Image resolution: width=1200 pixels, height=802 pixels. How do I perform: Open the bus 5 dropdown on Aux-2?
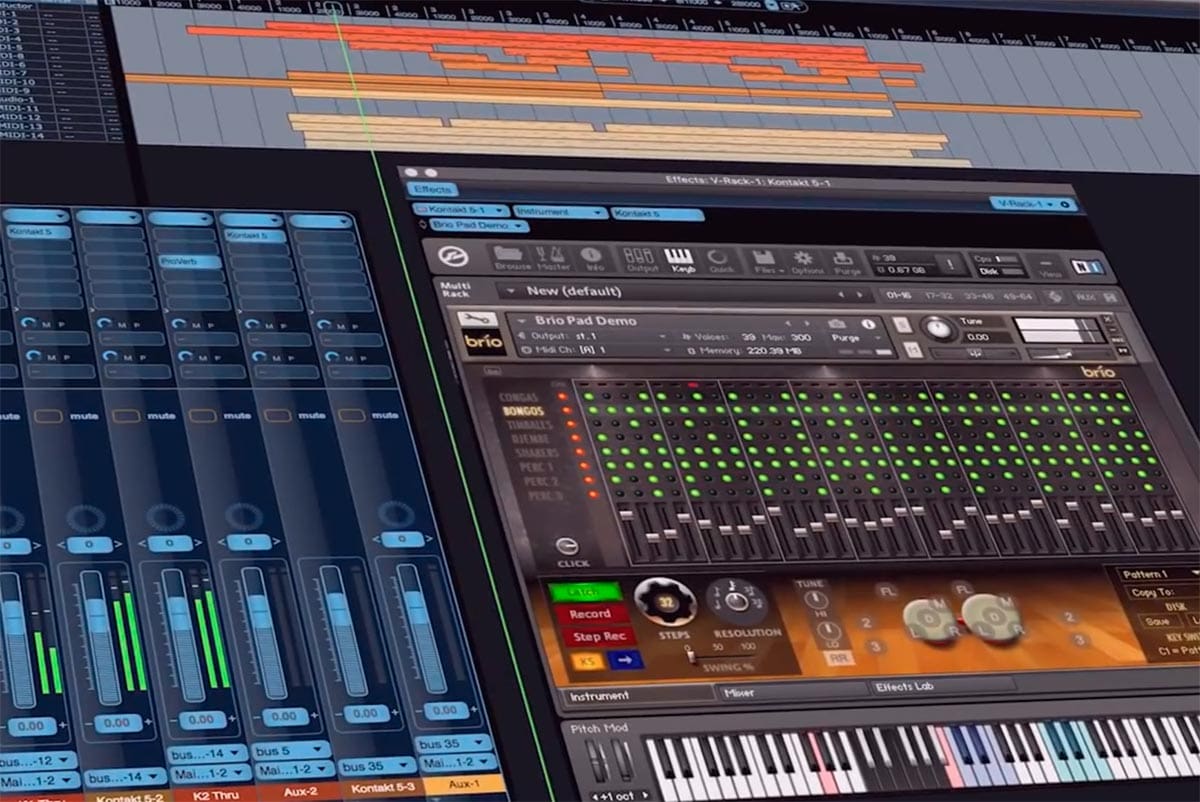pos(291,751)
